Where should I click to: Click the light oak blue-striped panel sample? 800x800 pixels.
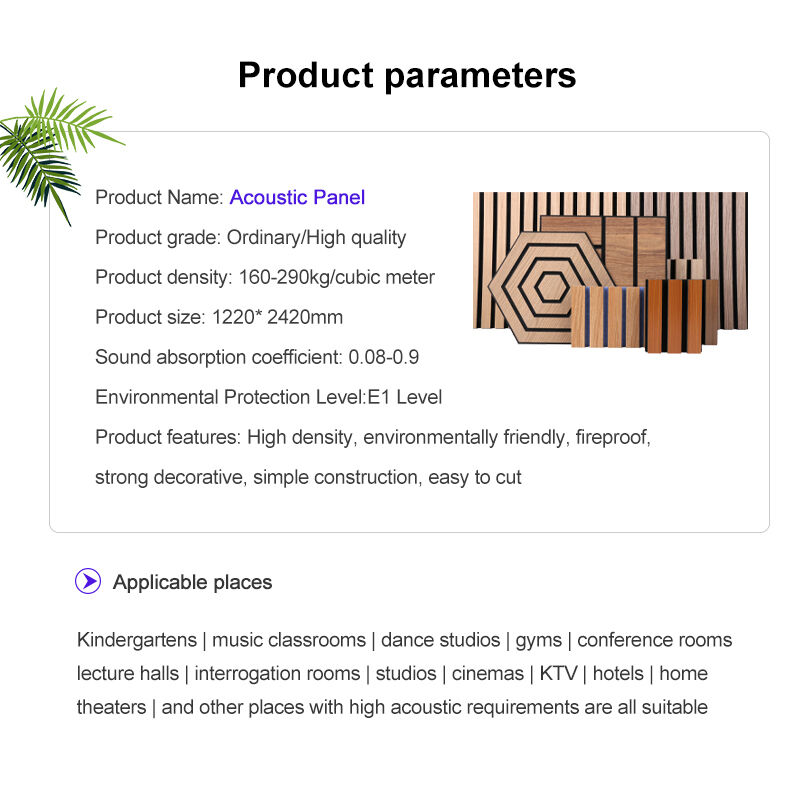(x=606, y=316)
